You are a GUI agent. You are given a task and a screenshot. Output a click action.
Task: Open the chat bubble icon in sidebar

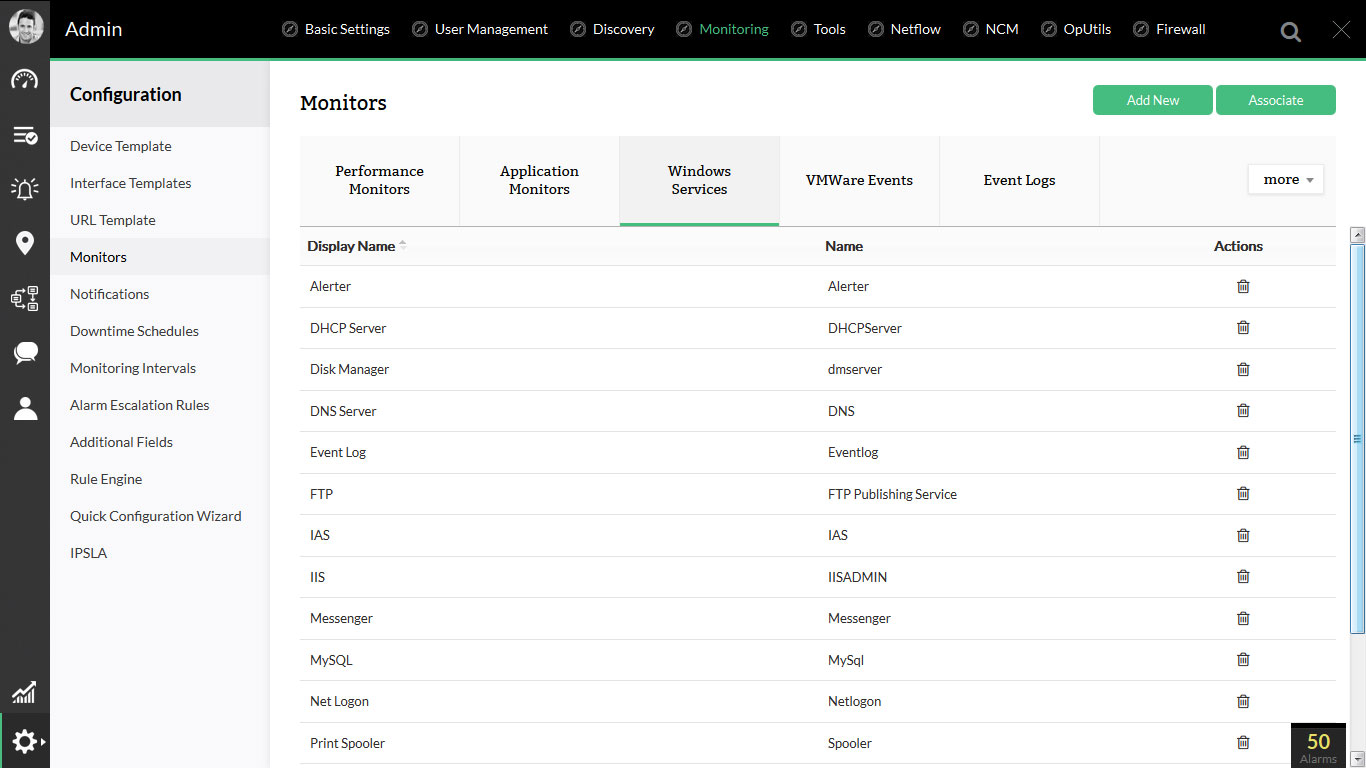pos(24,352)
